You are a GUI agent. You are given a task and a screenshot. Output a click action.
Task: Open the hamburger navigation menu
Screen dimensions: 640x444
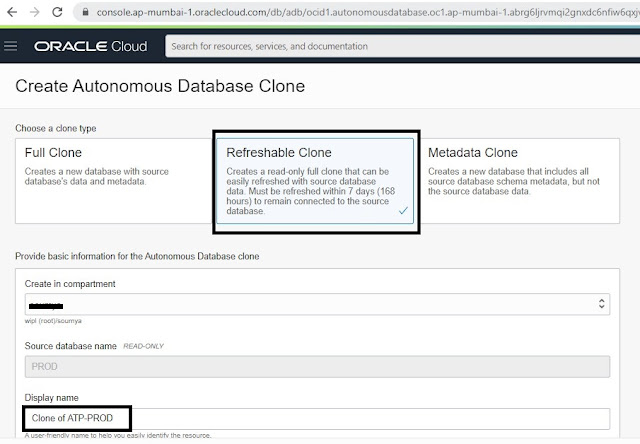click(11, 47)
